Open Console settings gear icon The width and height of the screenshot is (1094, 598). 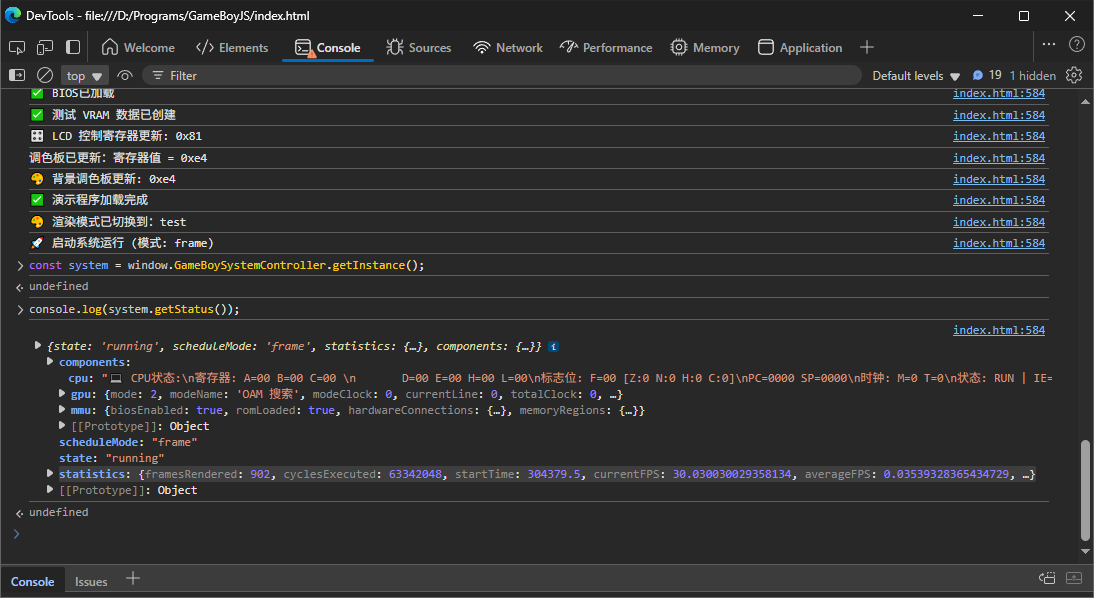click(1074, 75)
